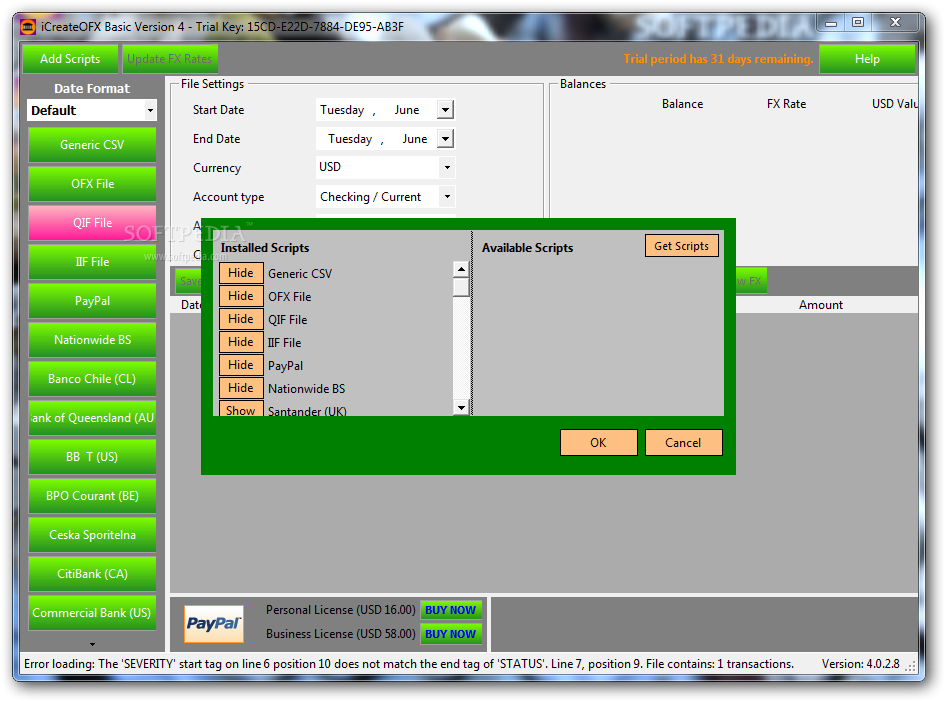Hide the PayPal script
The height and width of the screenshot is (702, 946).
(x=241, y=365)
